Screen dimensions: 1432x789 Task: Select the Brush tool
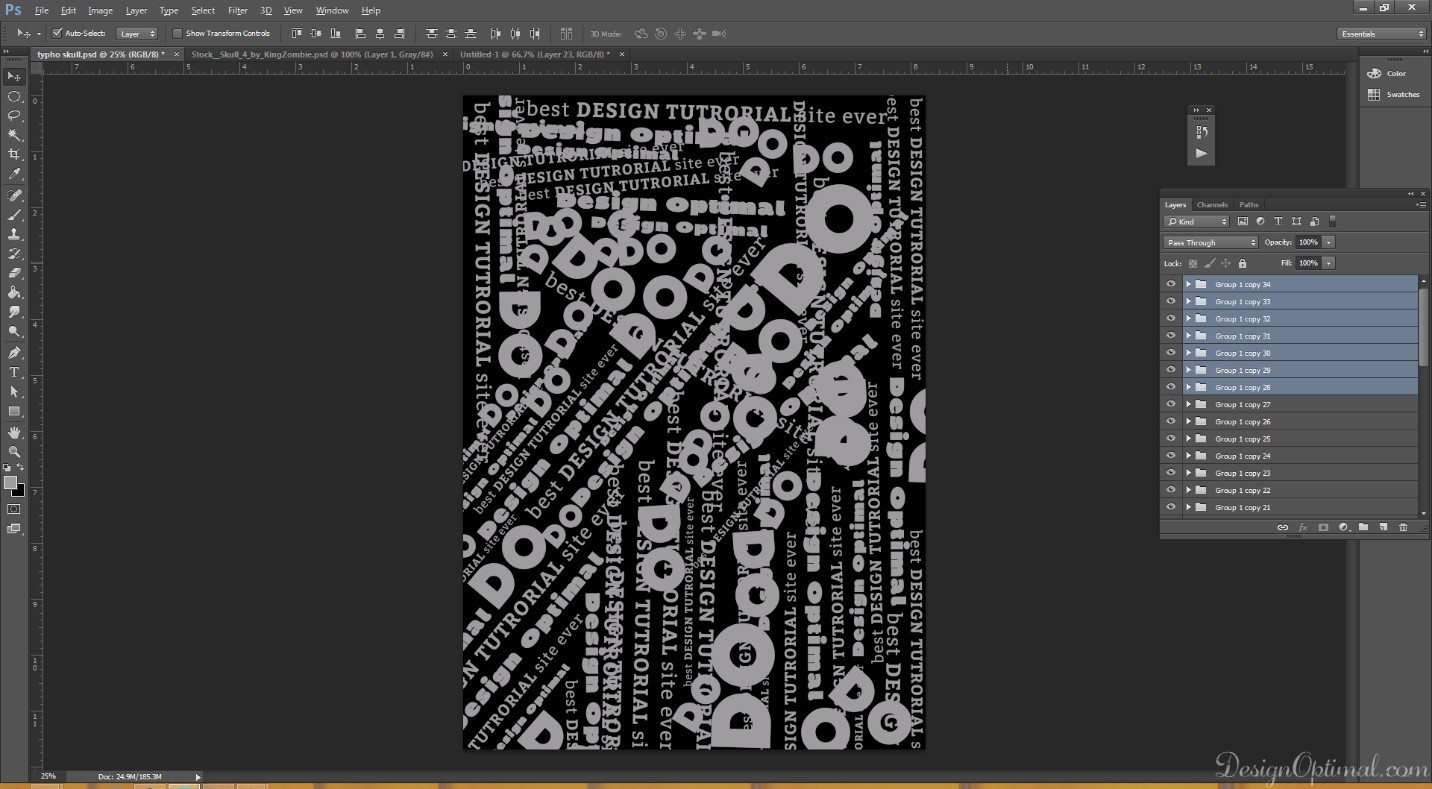(14, 215)
